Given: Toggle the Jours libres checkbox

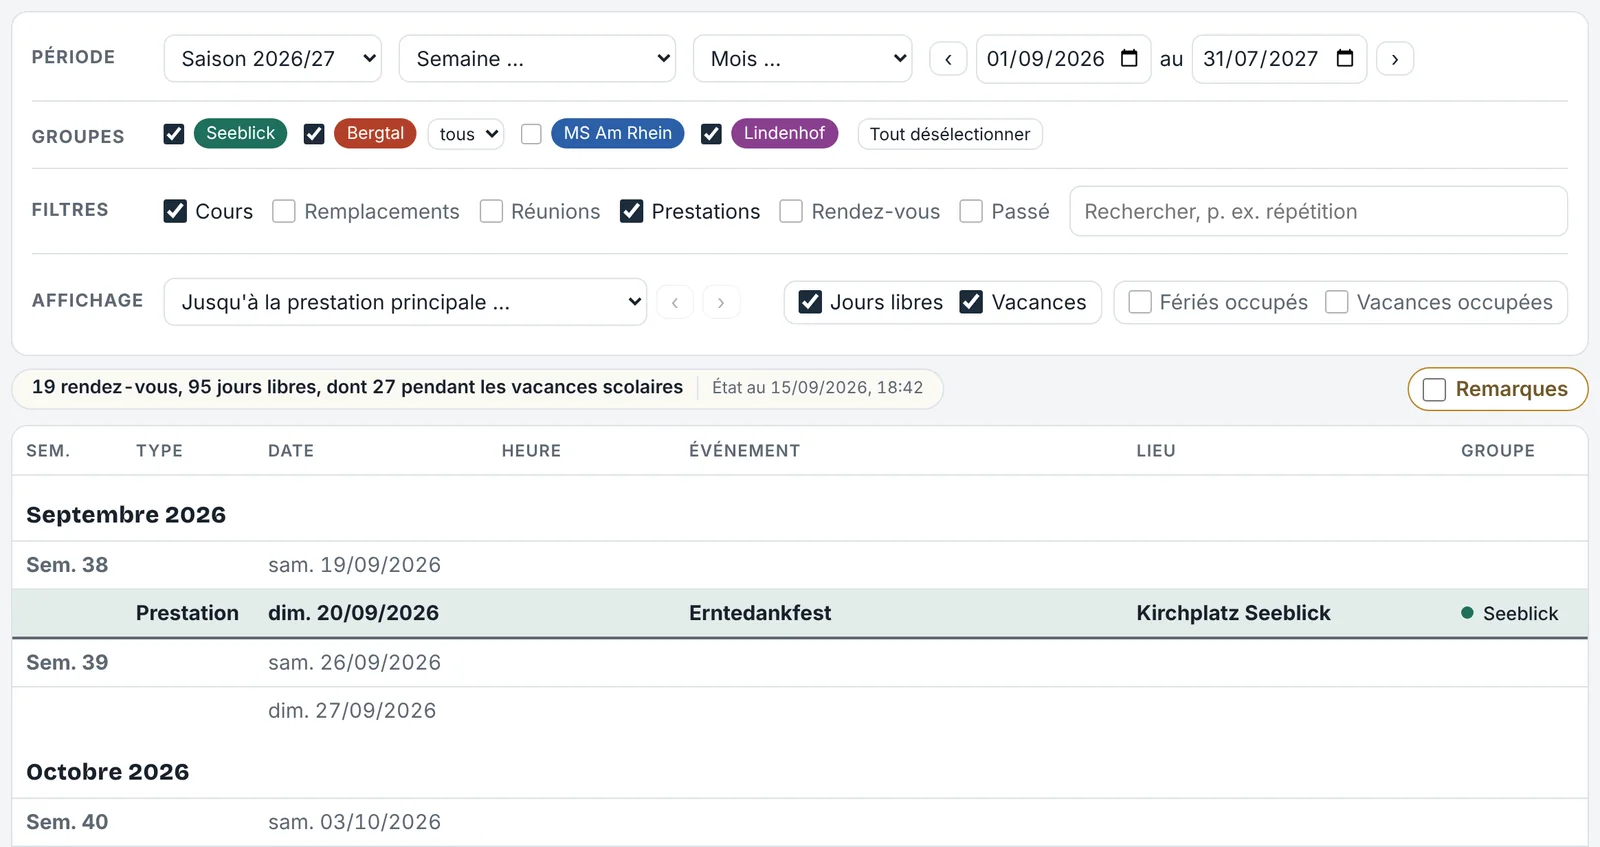Looking at the screenshot, I should point(810,302).
